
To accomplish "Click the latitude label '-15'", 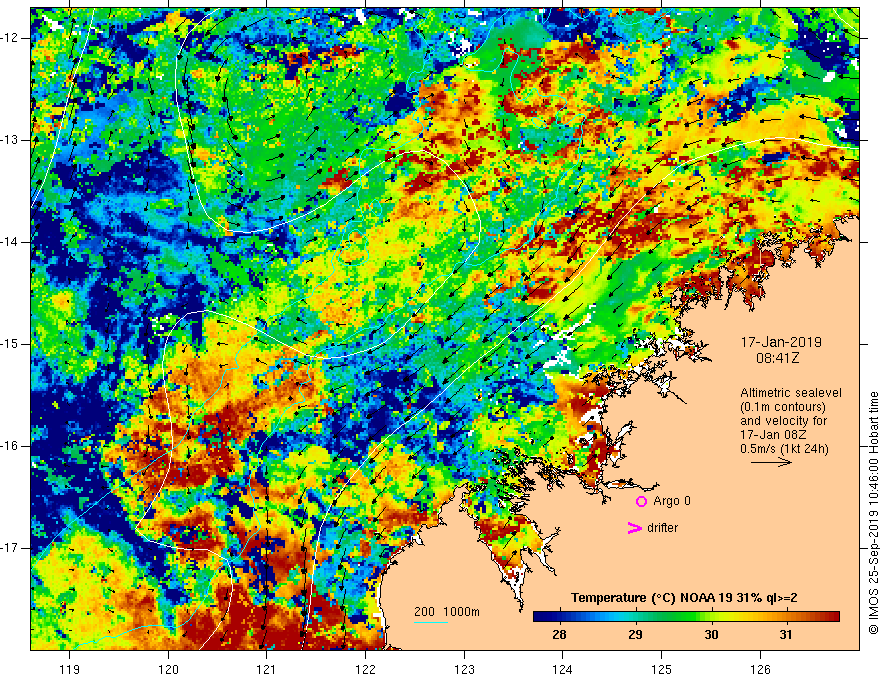I will pos(10,344).
